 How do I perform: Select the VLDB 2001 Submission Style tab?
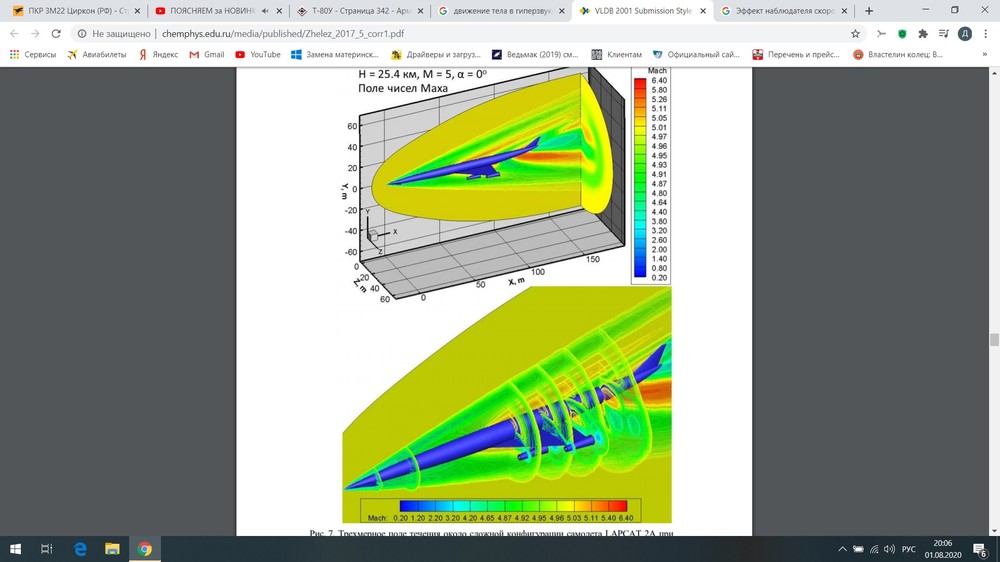click(642, 11)
